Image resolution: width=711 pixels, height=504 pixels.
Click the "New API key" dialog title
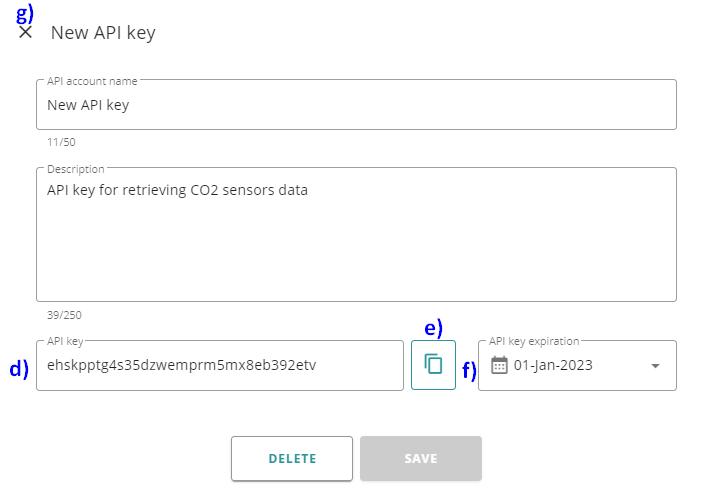[x=103, y=32]
